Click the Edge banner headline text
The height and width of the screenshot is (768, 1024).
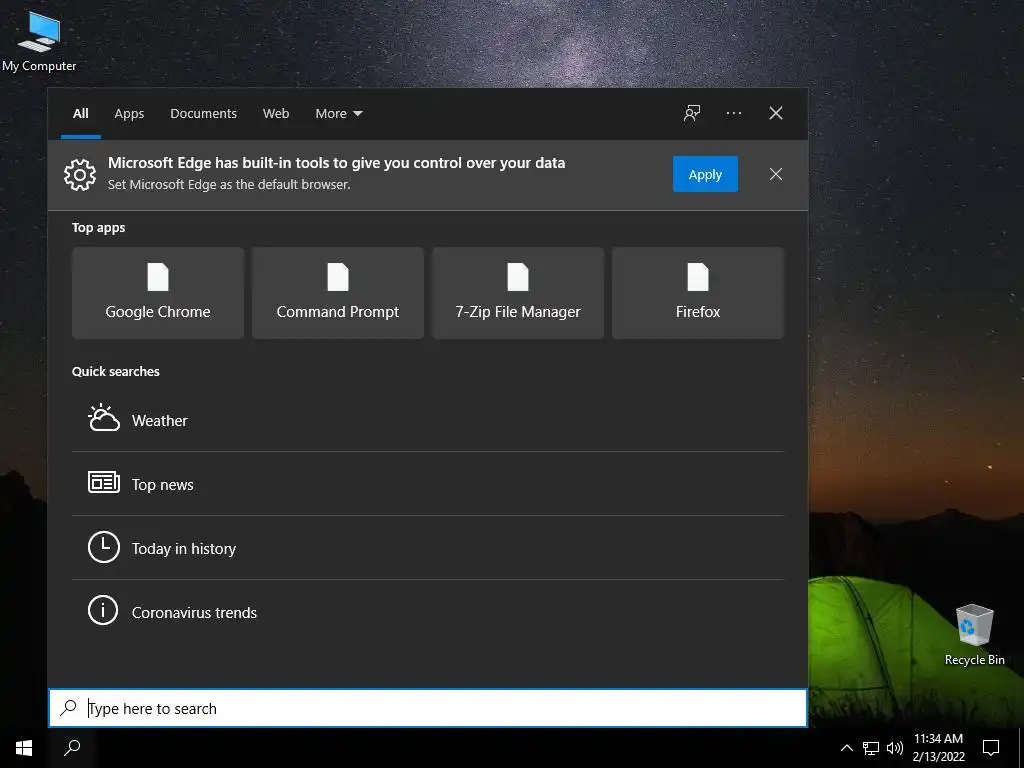coord(336,163)
